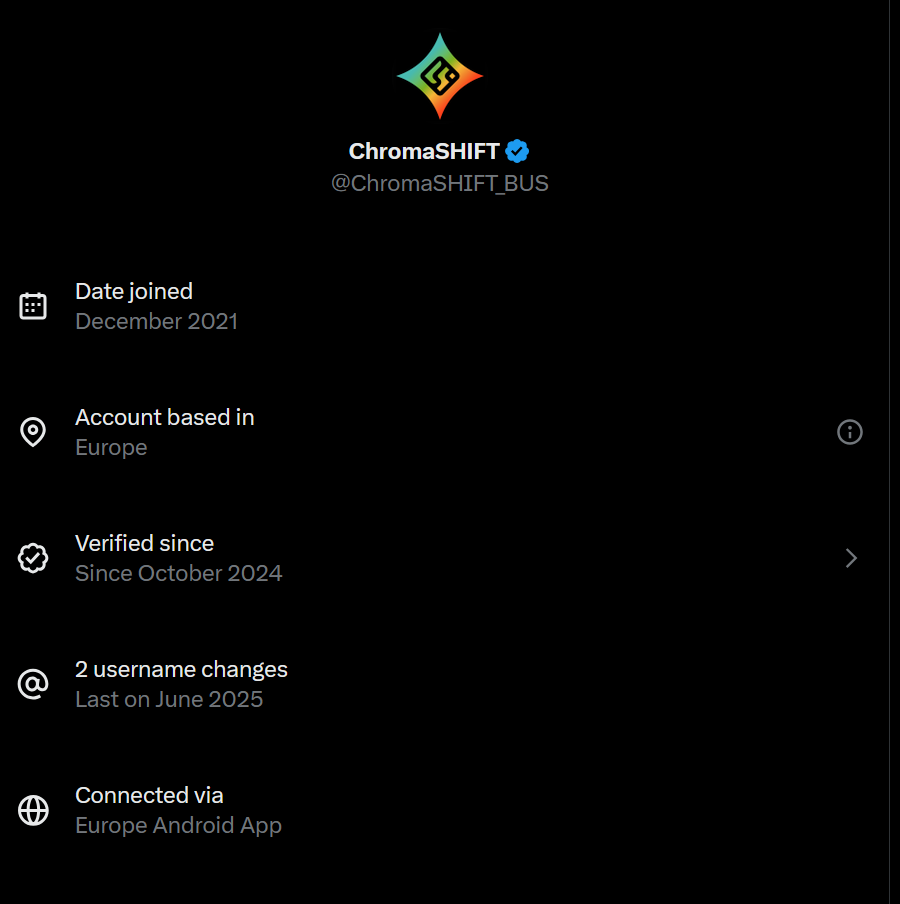Open the info icon for Account based in
The width and height of the screenshot is (900, 904).
pos(849,432)
